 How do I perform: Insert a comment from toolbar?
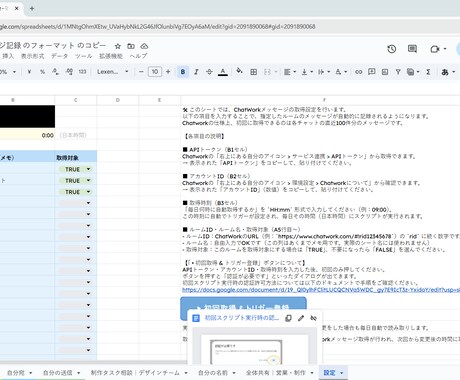pyautogui.click(x=372, y=72)
